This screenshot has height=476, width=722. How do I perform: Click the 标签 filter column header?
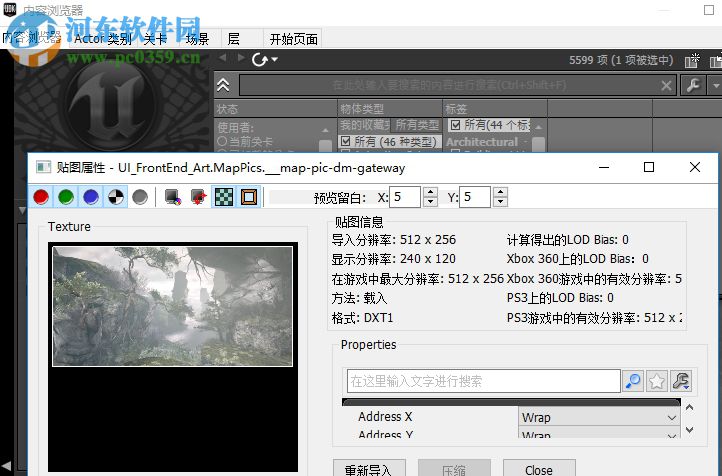click(x=495, y=109)
